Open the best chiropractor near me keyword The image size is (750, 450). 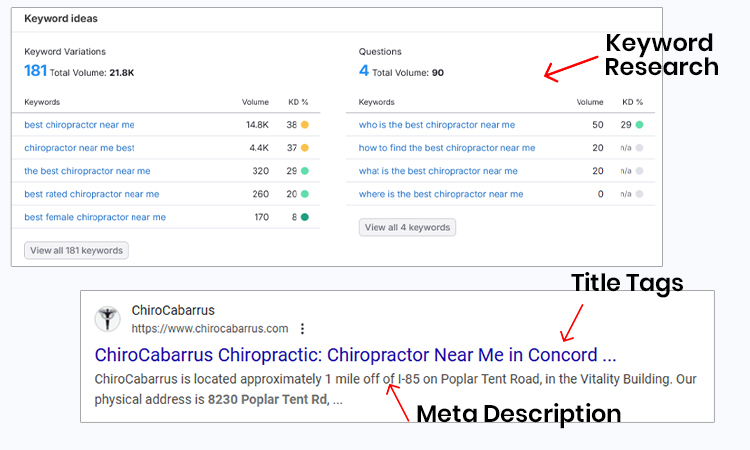click(79, 125)
